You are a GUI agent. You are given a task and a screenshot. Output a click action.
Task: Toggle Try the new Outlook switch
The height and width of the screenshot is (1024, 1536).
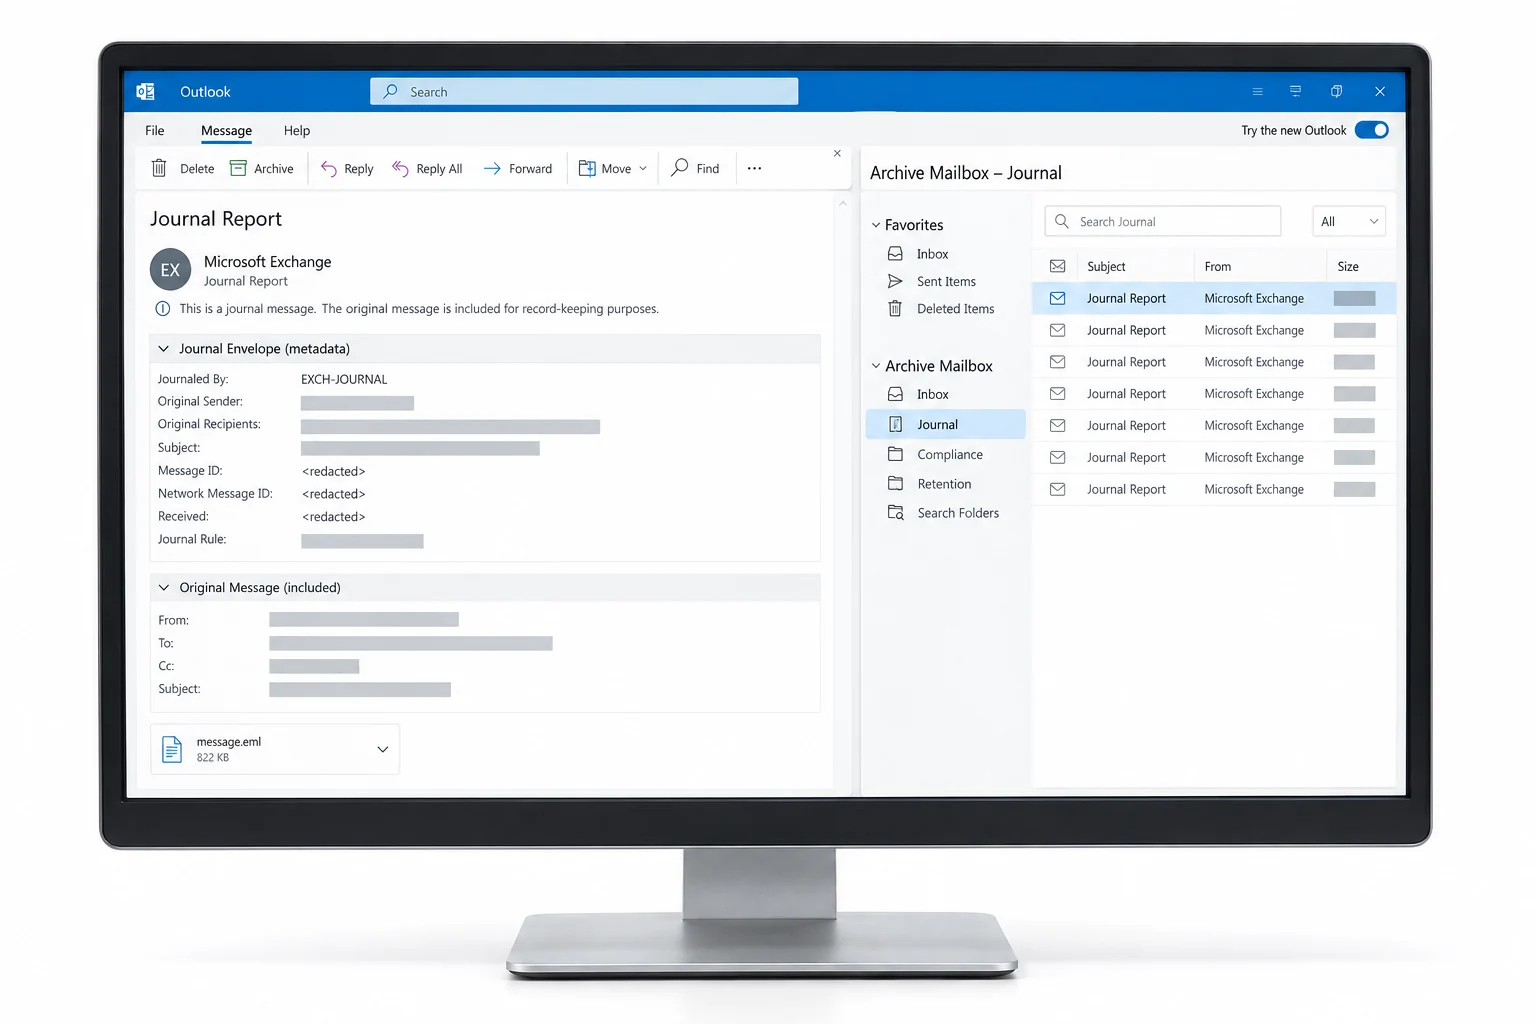click(x=1371, y=130)
